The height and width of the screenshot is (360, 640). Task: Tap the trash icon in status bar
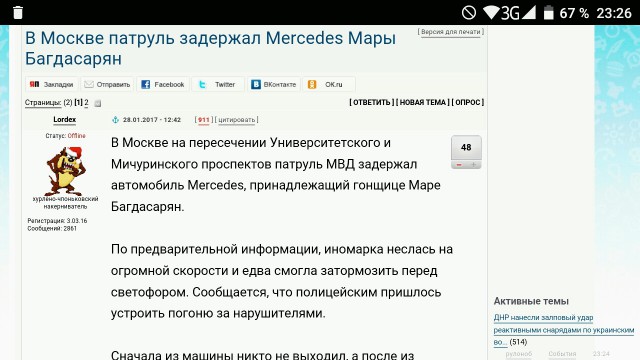tap(18, 13)
